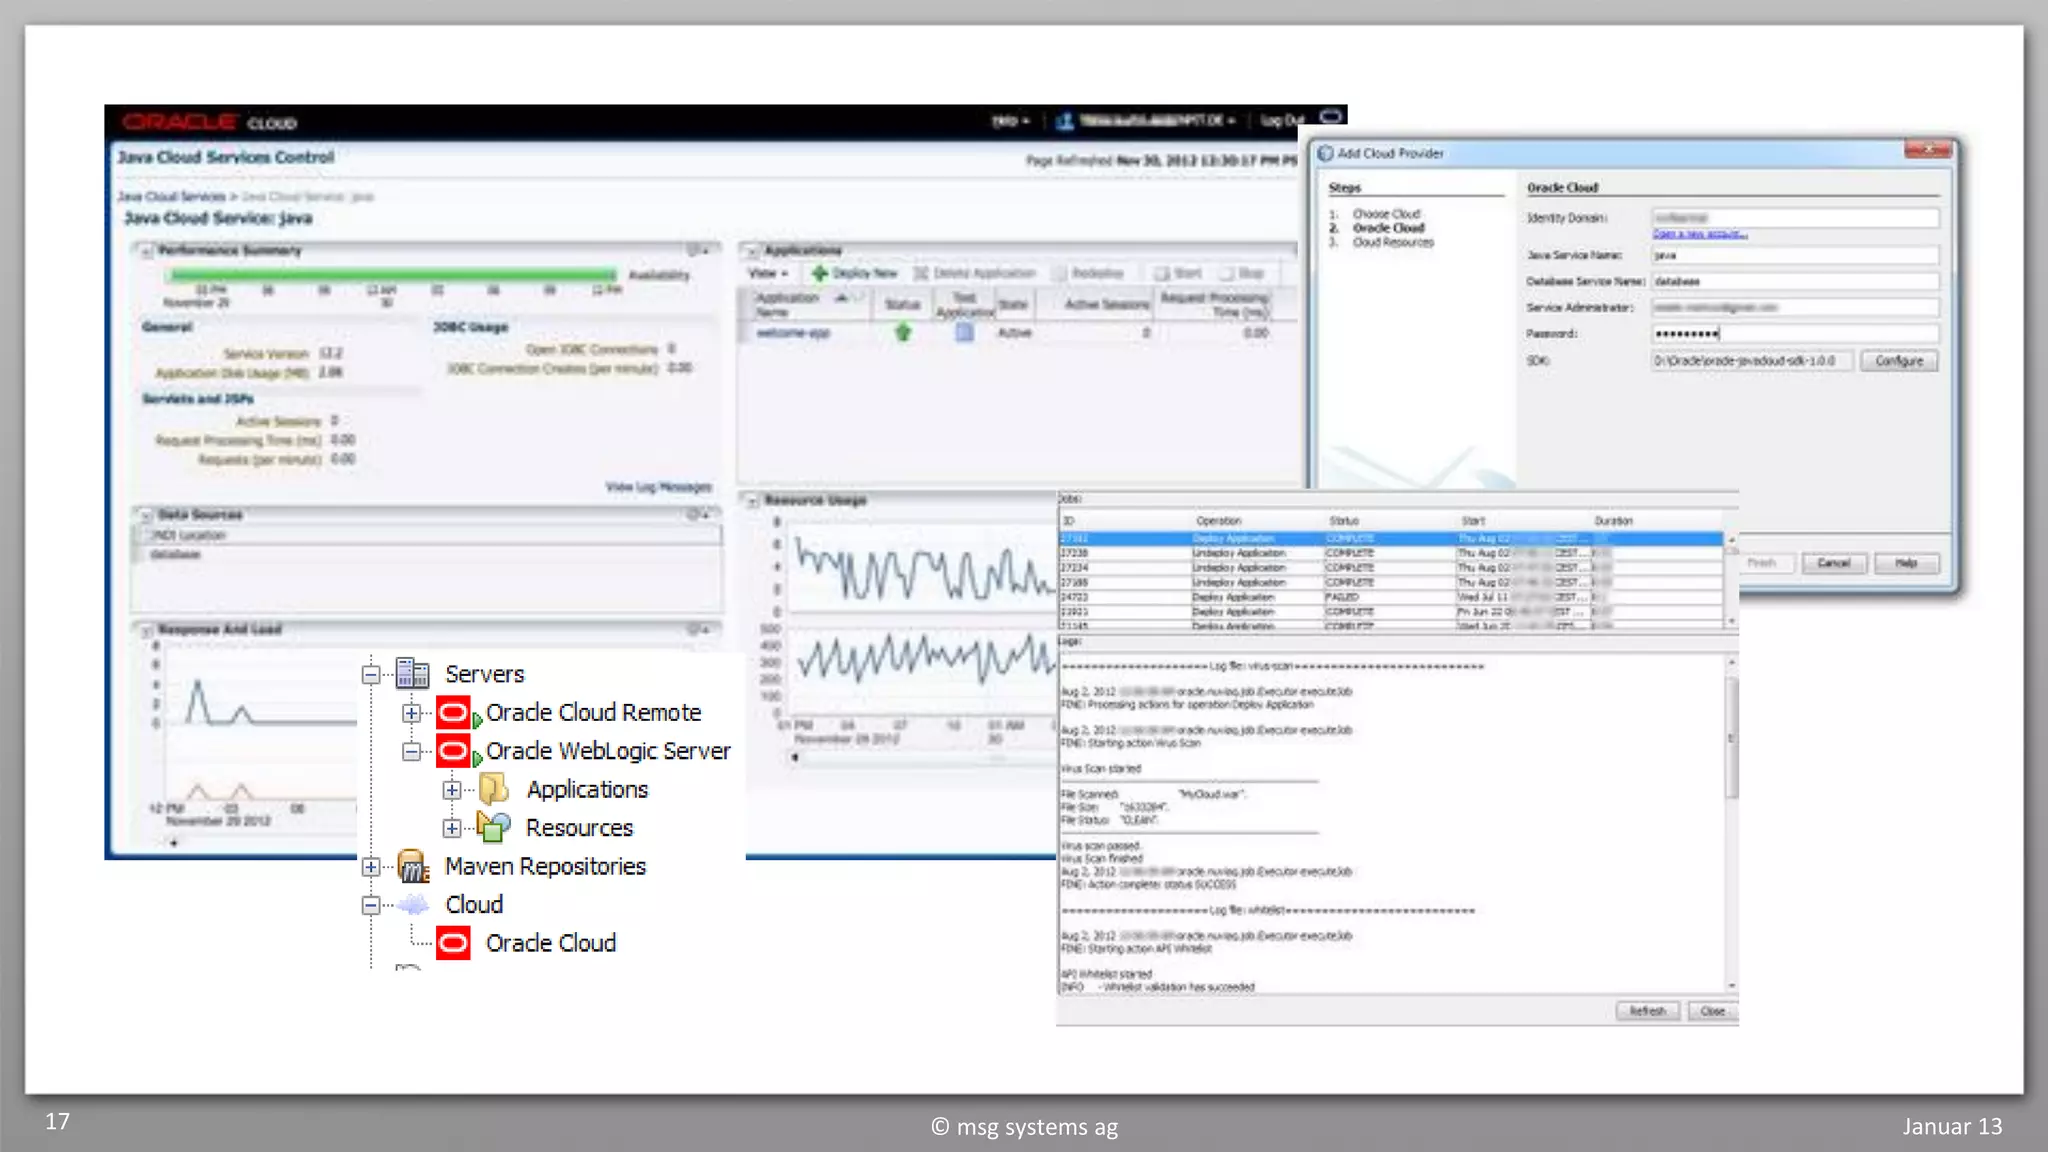Click the Test Application icon for welcome-app

pos(964,333)
